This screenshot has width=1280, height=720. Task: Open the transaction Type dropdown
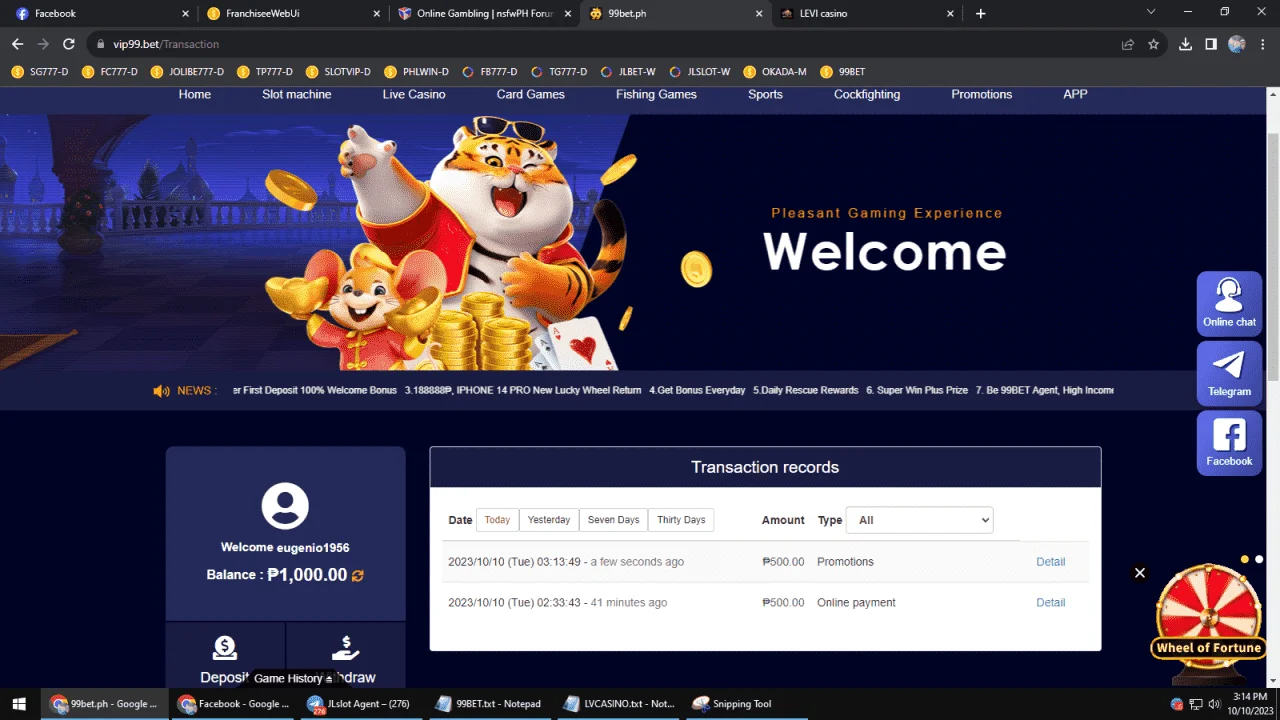[x=919, y=520]
